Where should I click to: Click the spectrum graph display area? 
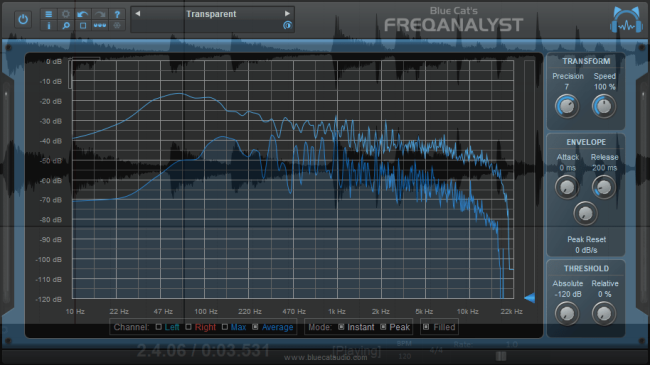293,179
